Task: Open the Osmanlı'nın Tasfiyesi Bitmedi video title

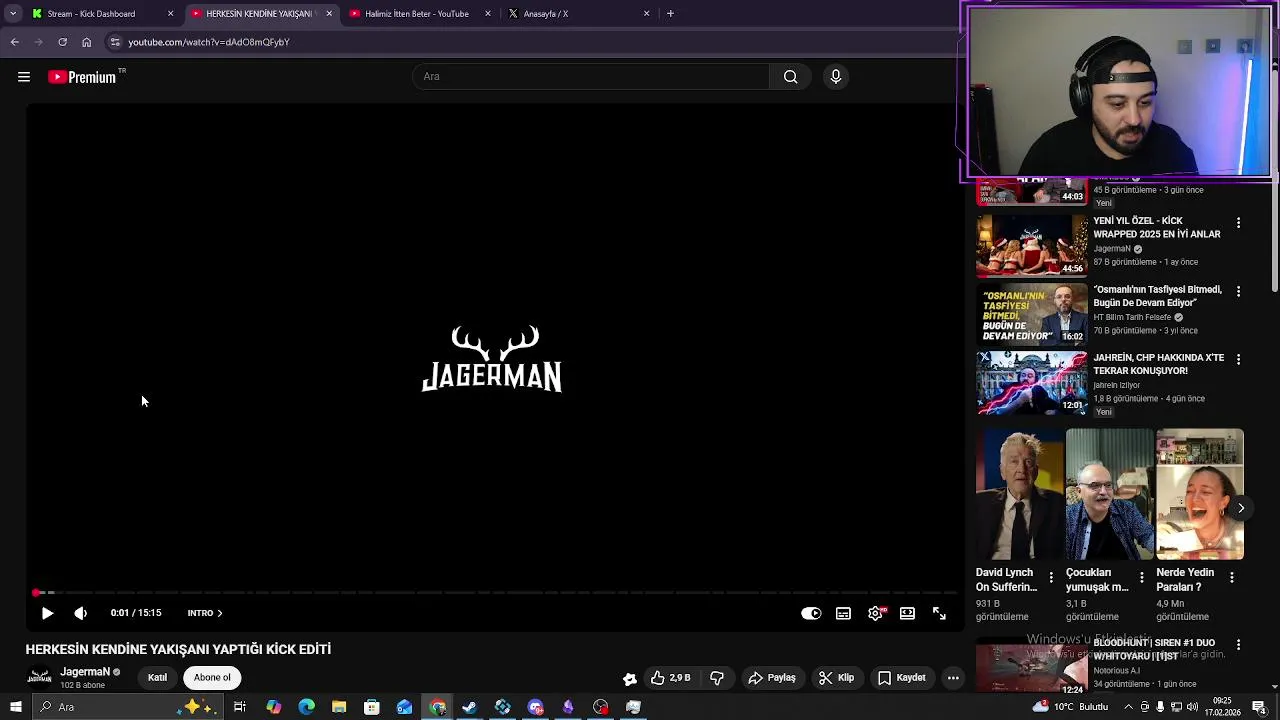Action: (1158, 296)
